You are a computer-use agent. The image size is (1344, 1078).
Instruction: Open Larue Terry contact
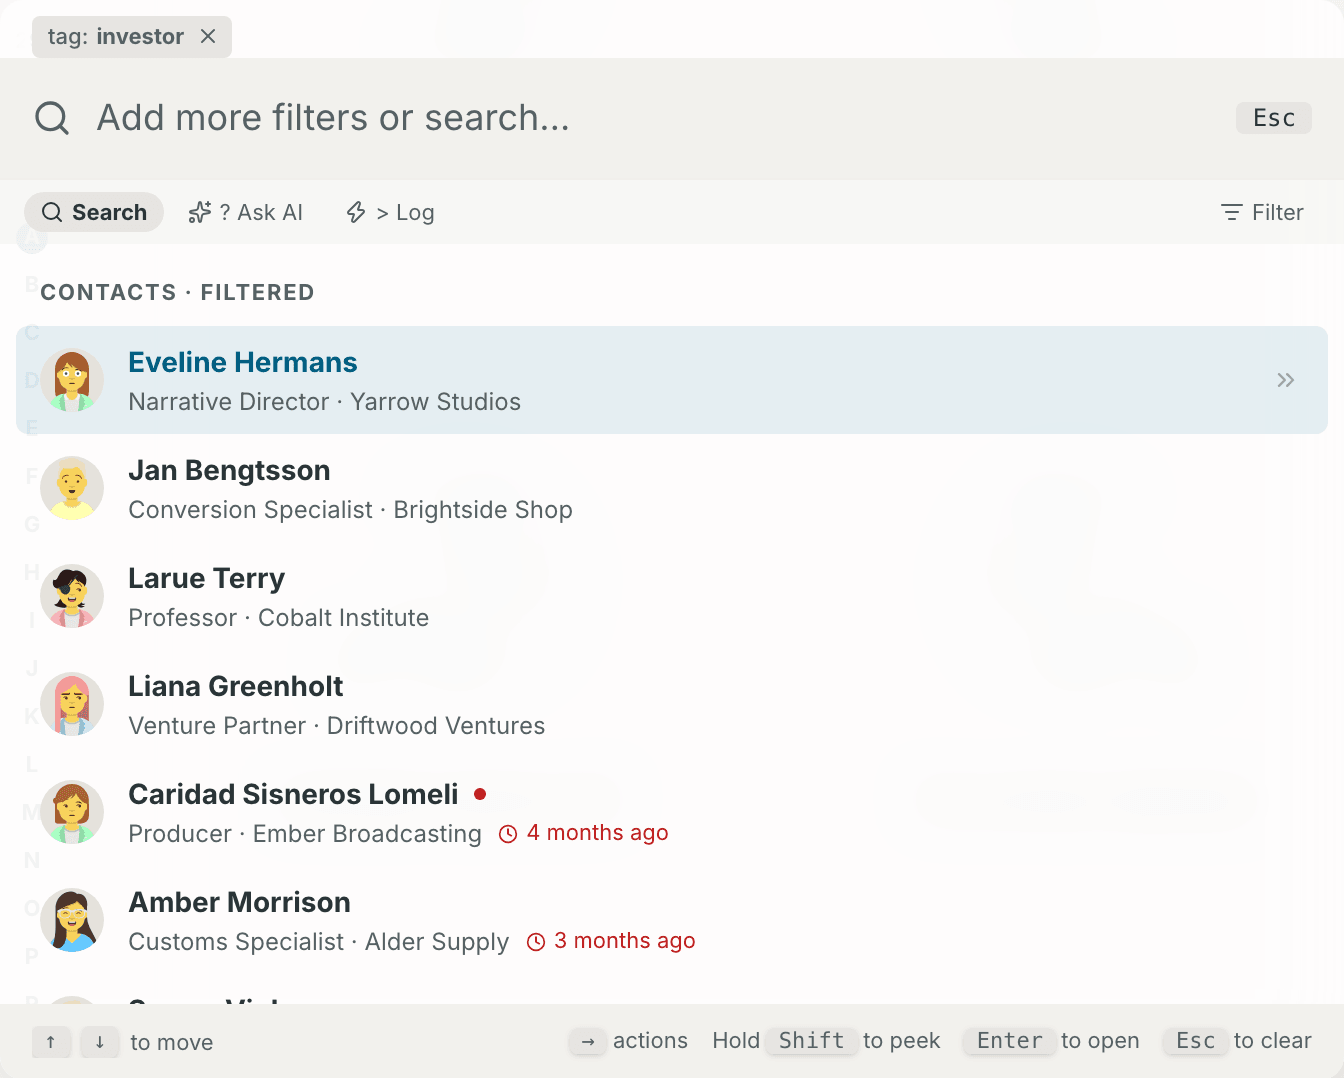pyautogui.click(x=672, y=596)
